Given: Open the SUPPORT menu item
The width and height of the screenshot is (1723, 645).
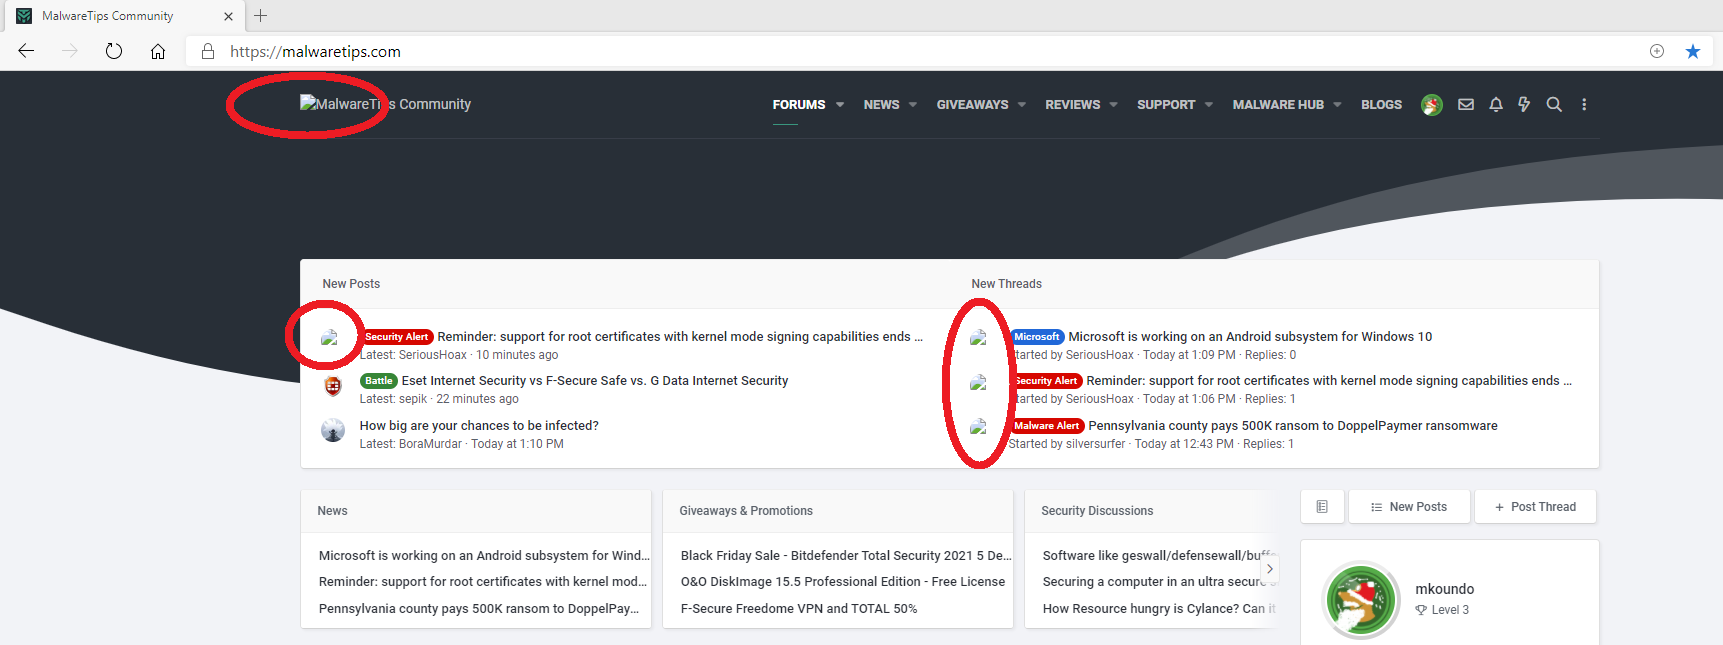Looking at the screenshot, I should click(x=1166, y=104).
